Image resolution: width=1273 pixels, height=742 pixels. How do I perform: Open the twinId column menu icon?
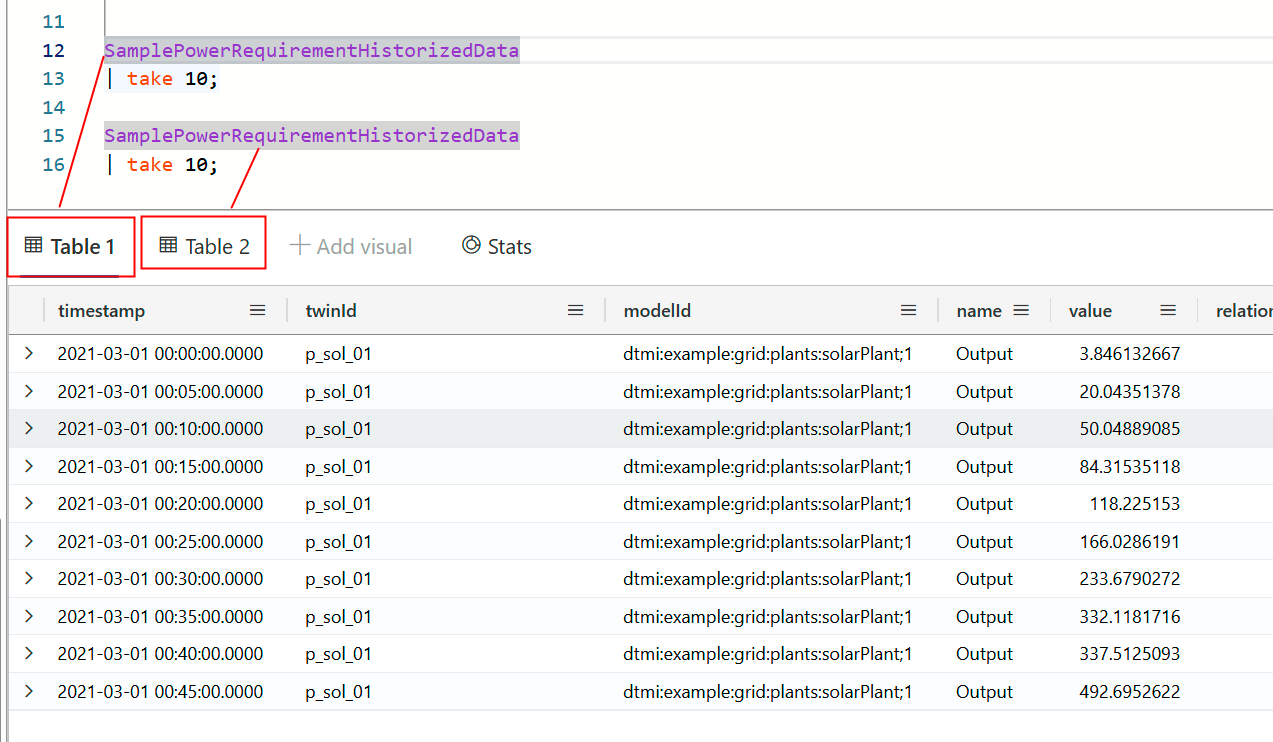pyautogui.click(x=575, y=310)
